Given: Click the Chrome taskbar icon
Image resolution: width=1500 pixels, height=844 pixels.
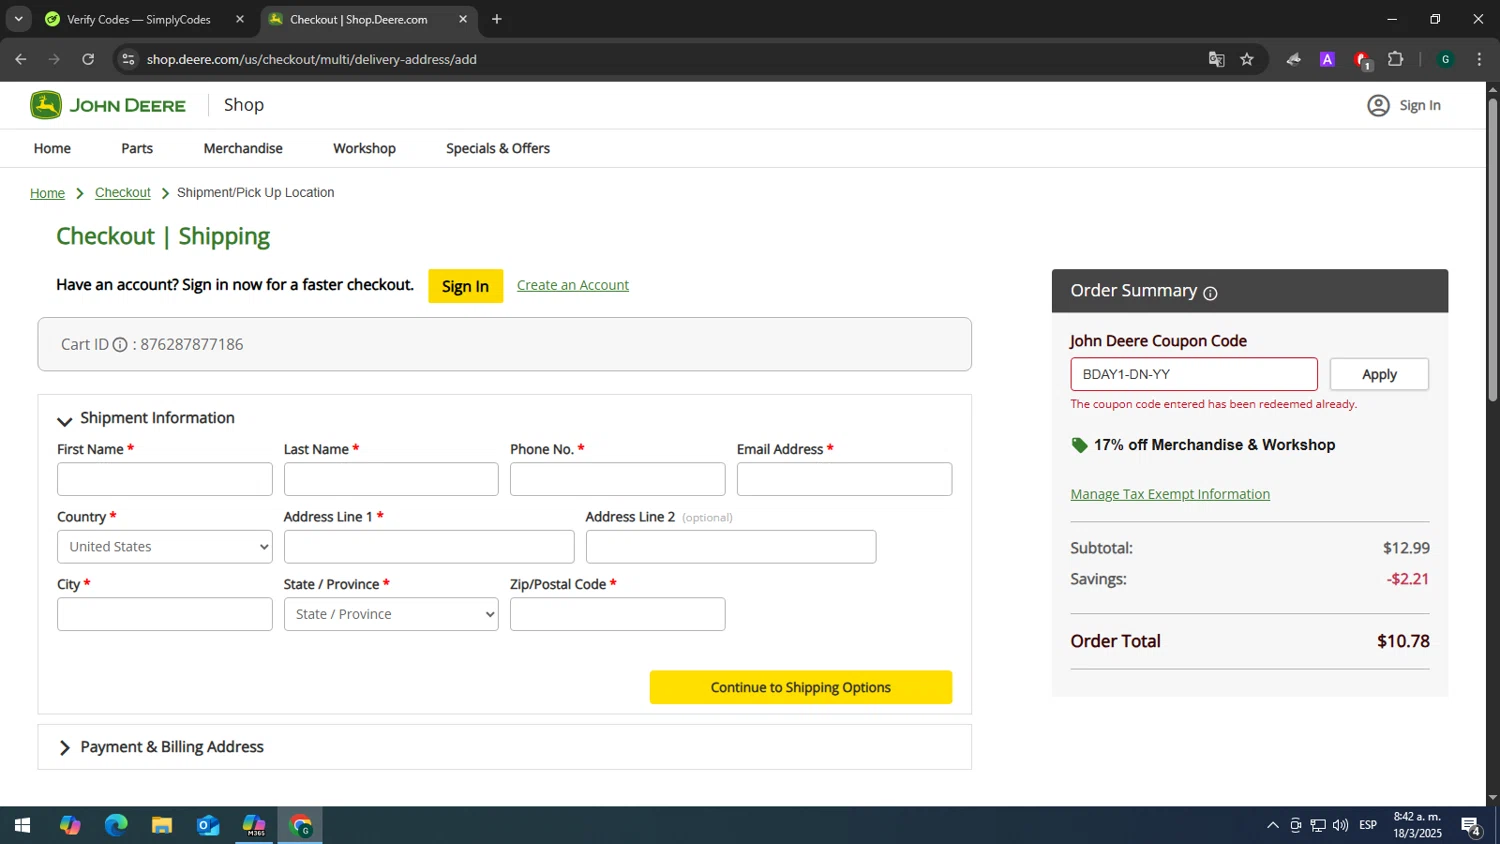Looking at the screenshot, I should [x=301, y=825].
